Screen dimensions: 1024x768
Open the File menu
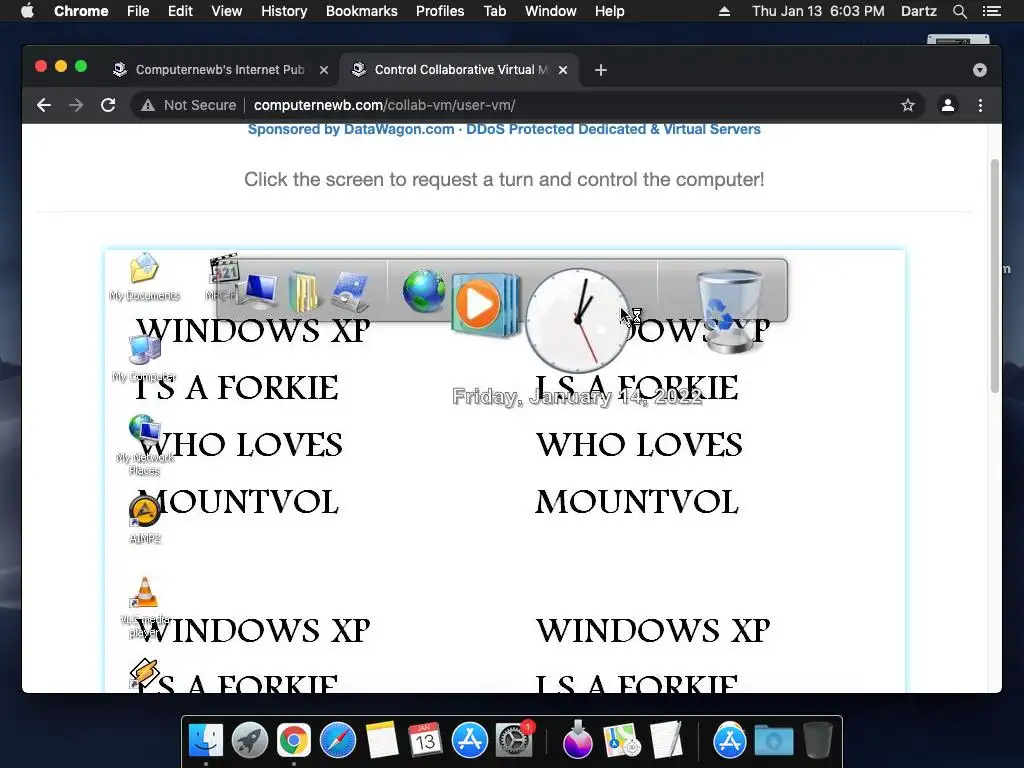[x=138, y=11]
